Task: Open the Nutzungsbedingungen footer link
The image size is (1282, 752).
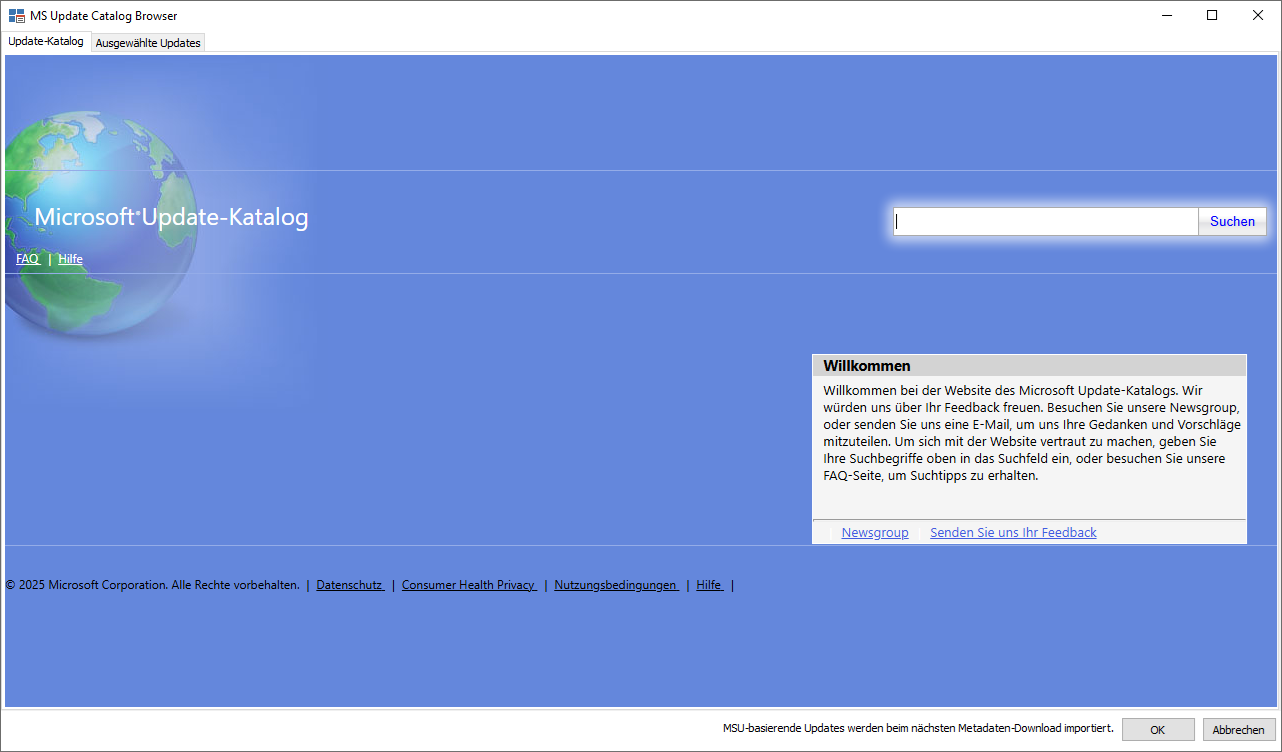Action: [x=615, y=586]
